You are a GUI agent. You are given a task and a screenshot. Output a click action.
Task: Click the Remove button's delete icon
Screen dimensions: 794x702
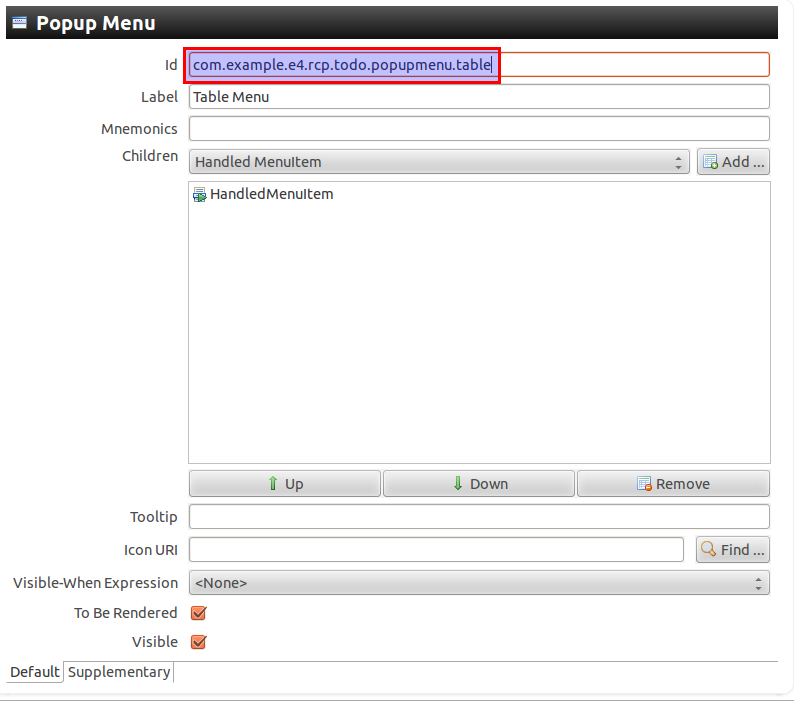pos(645,484)
